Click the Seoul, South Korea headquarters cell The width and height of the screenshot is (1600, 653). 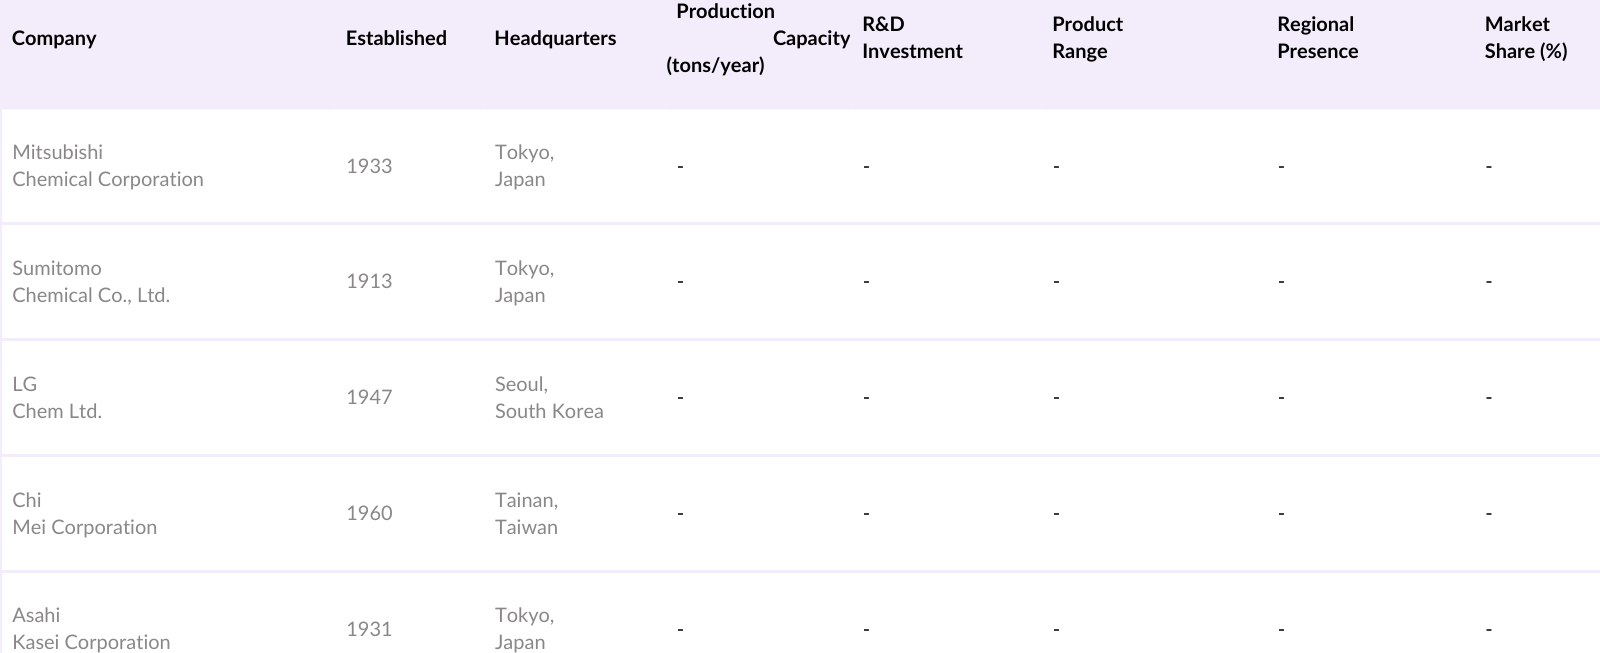point(549,398)
